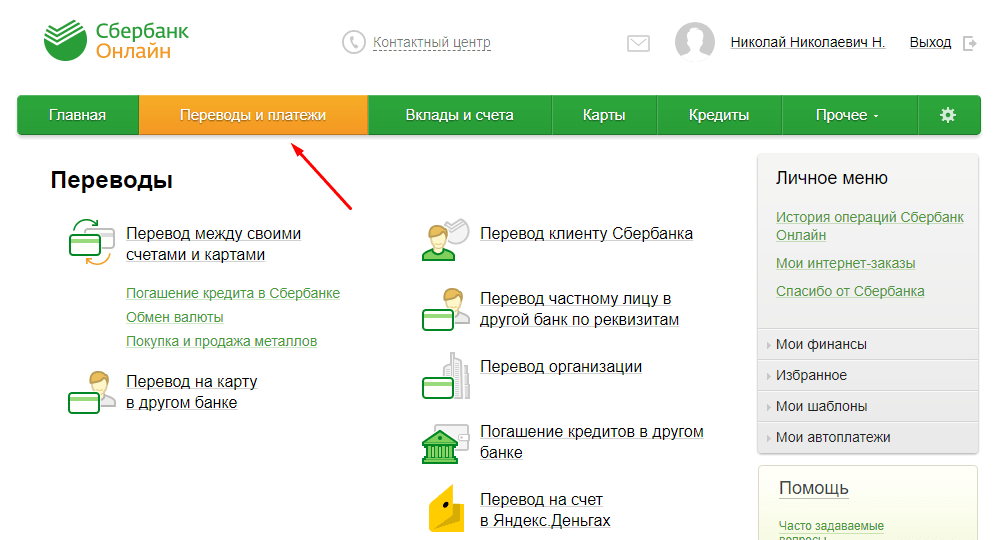The height and width of the screenshot is (540, 1001).
Task: Click the user profile avatar icon
Action: (694, 42)
